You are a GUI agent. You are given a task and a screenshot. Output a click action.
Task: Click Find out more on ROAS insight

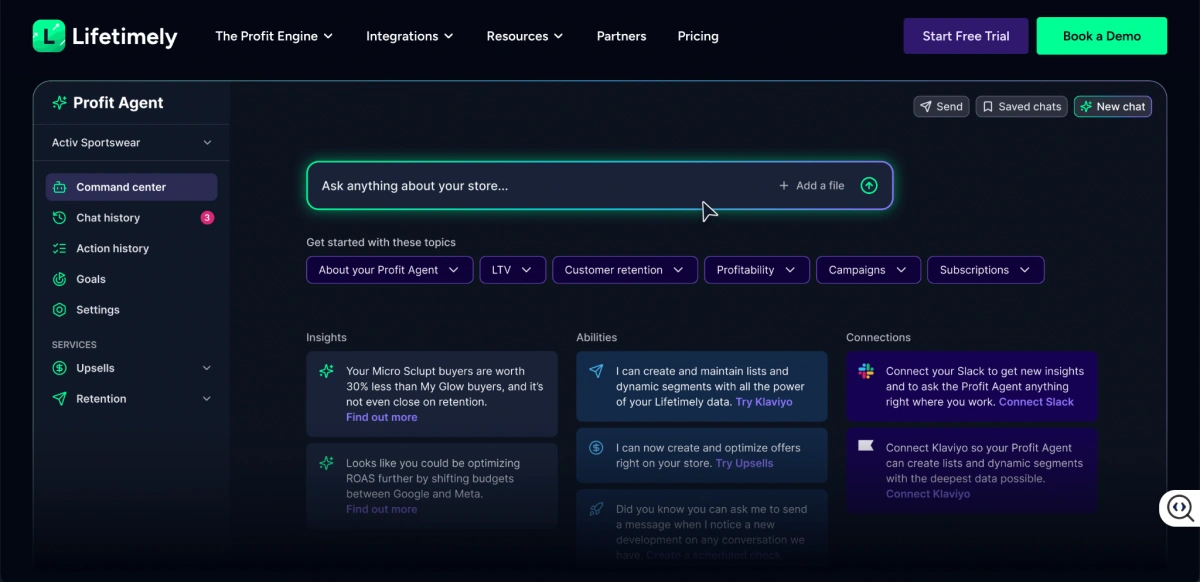click(382, 509)
